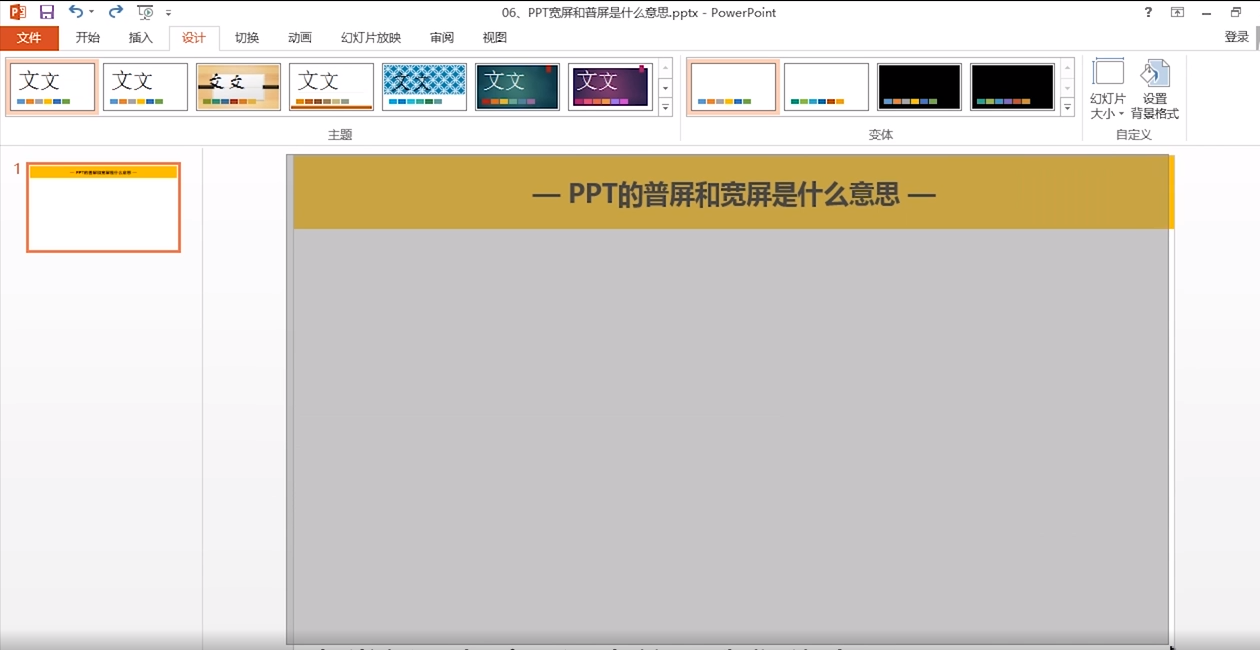Open PowerPoint help question mark
This screenshot has height=650, width=1260.
(1148, 12)
